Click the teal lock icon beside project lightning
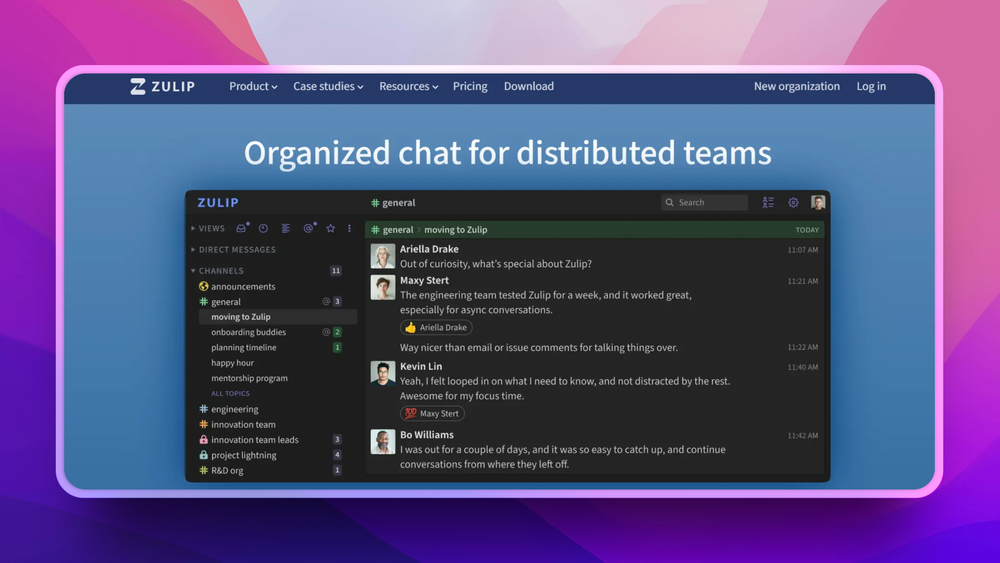This screenshot has height=563, width=1000. (203, 455)
